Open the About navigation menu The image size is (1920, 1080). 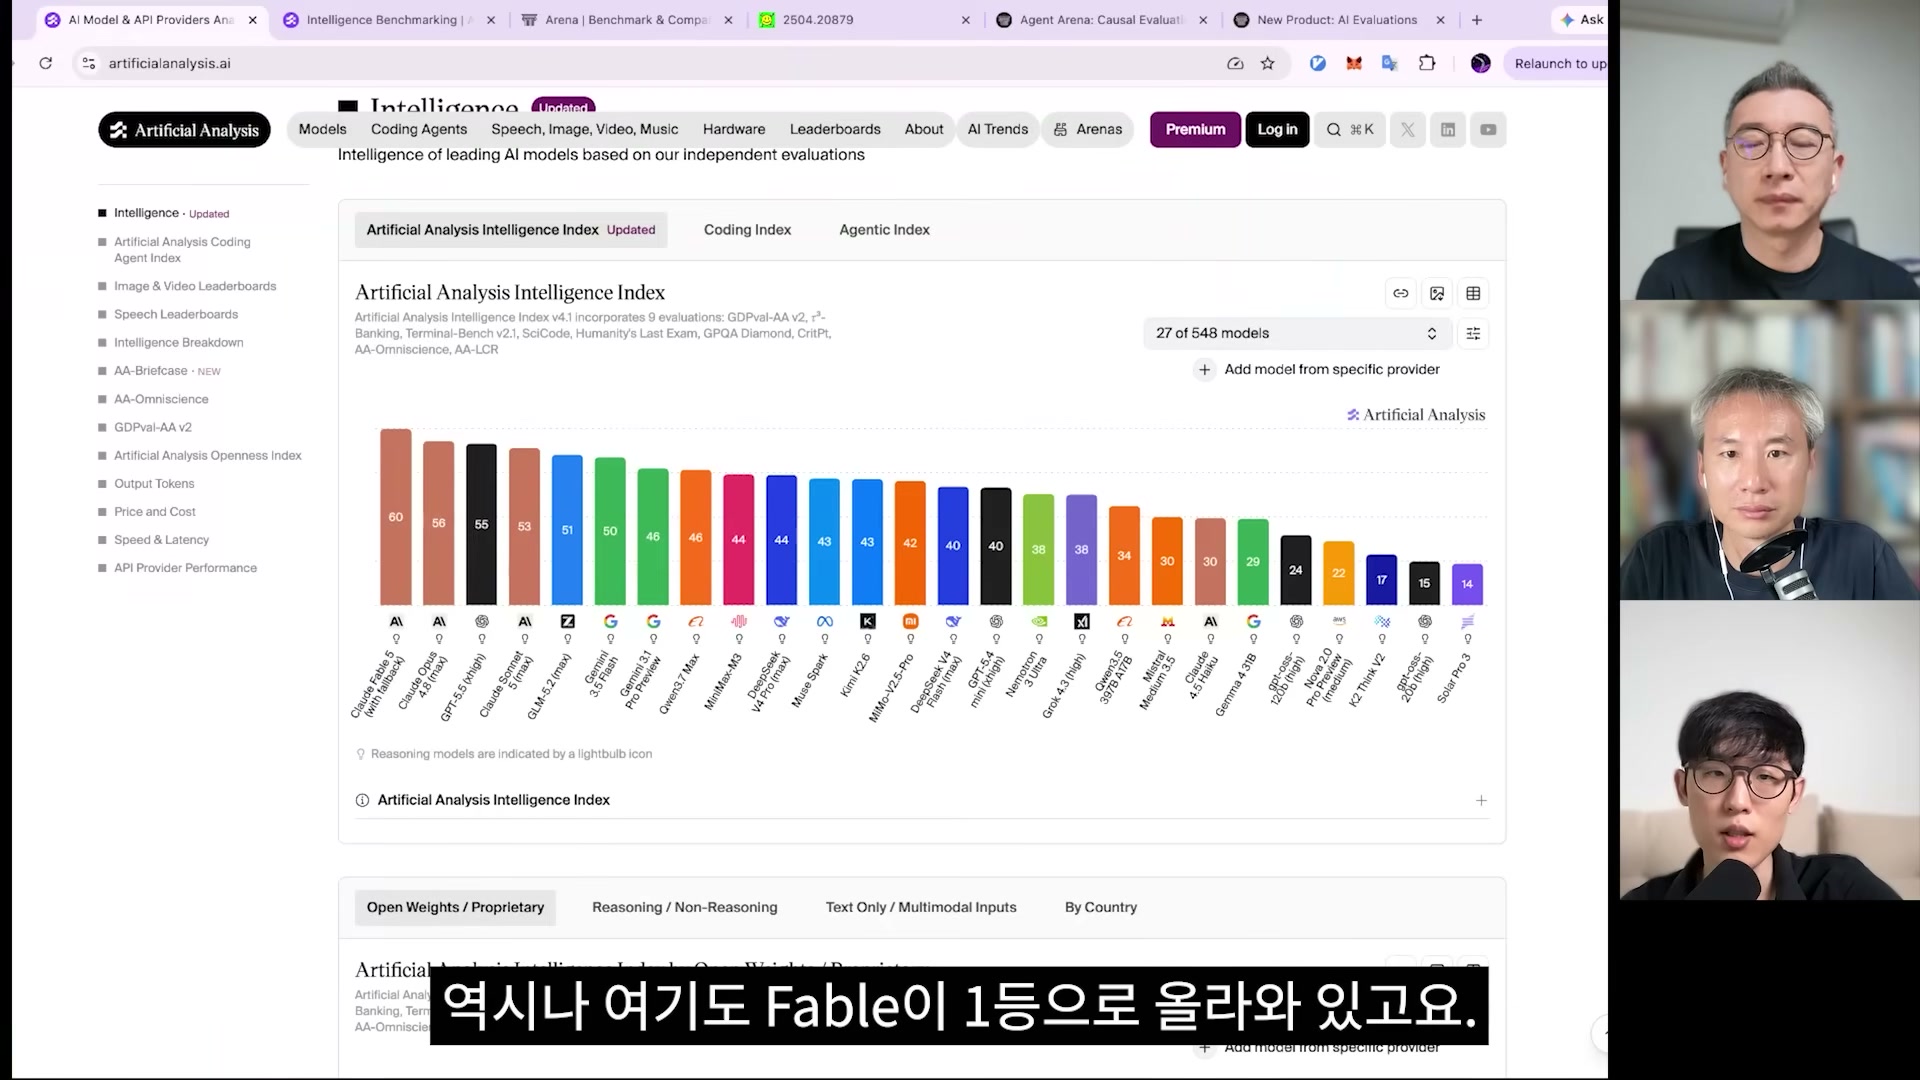coord(924,129)
